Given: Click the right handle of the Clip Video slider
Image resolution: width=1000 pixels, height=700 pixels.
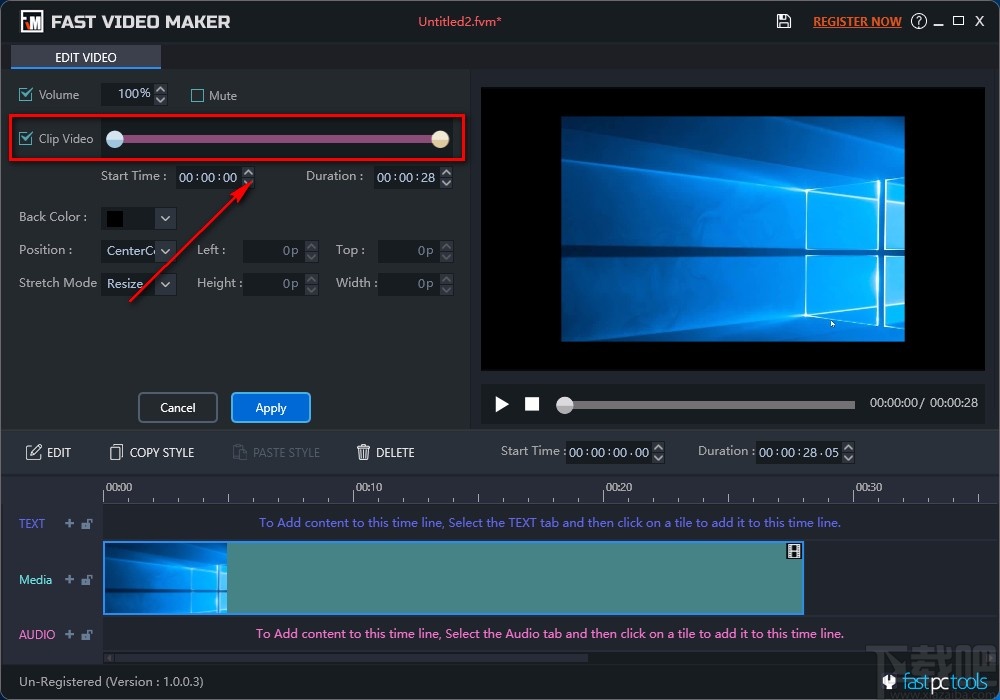Looking at the screenshot, I should [x=440, y=139].
